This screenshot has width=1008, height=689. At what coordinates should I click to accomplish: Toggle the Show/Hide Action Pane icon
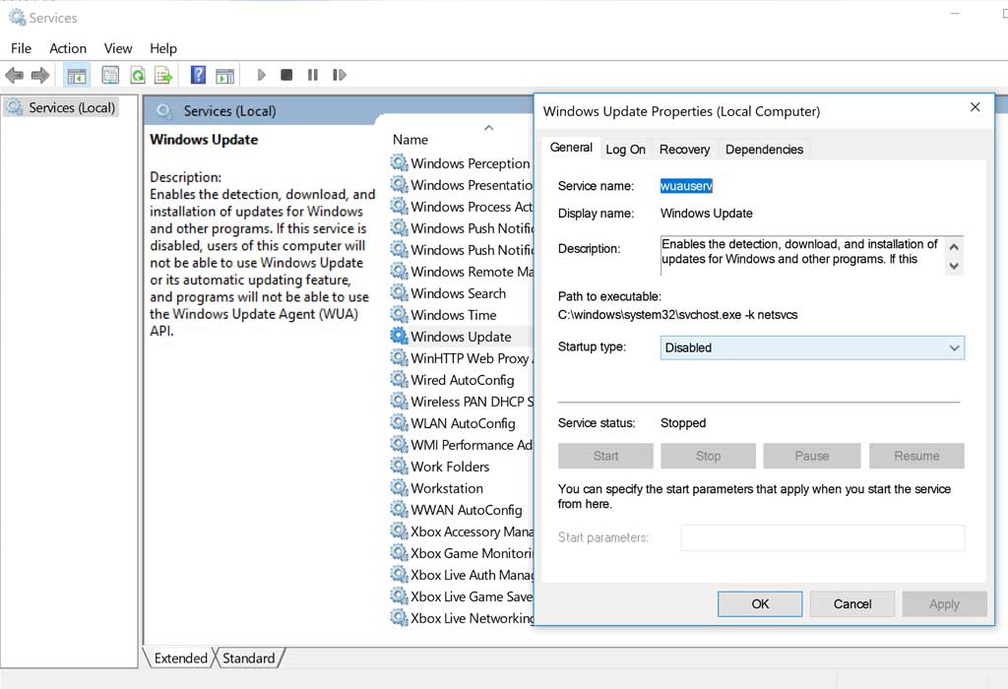click(x=225, y=76)
